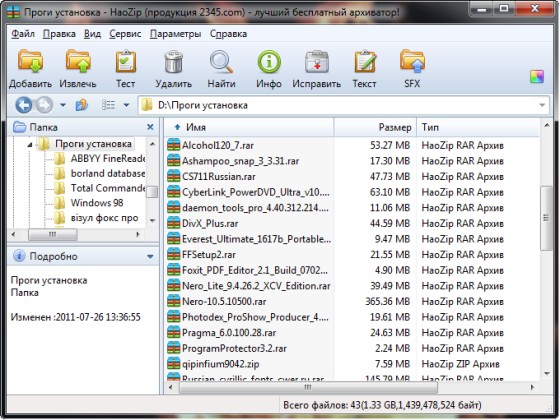Open the view mode dropdown arrow
This screenshot has height=420, width=560.
click(126, 105)
